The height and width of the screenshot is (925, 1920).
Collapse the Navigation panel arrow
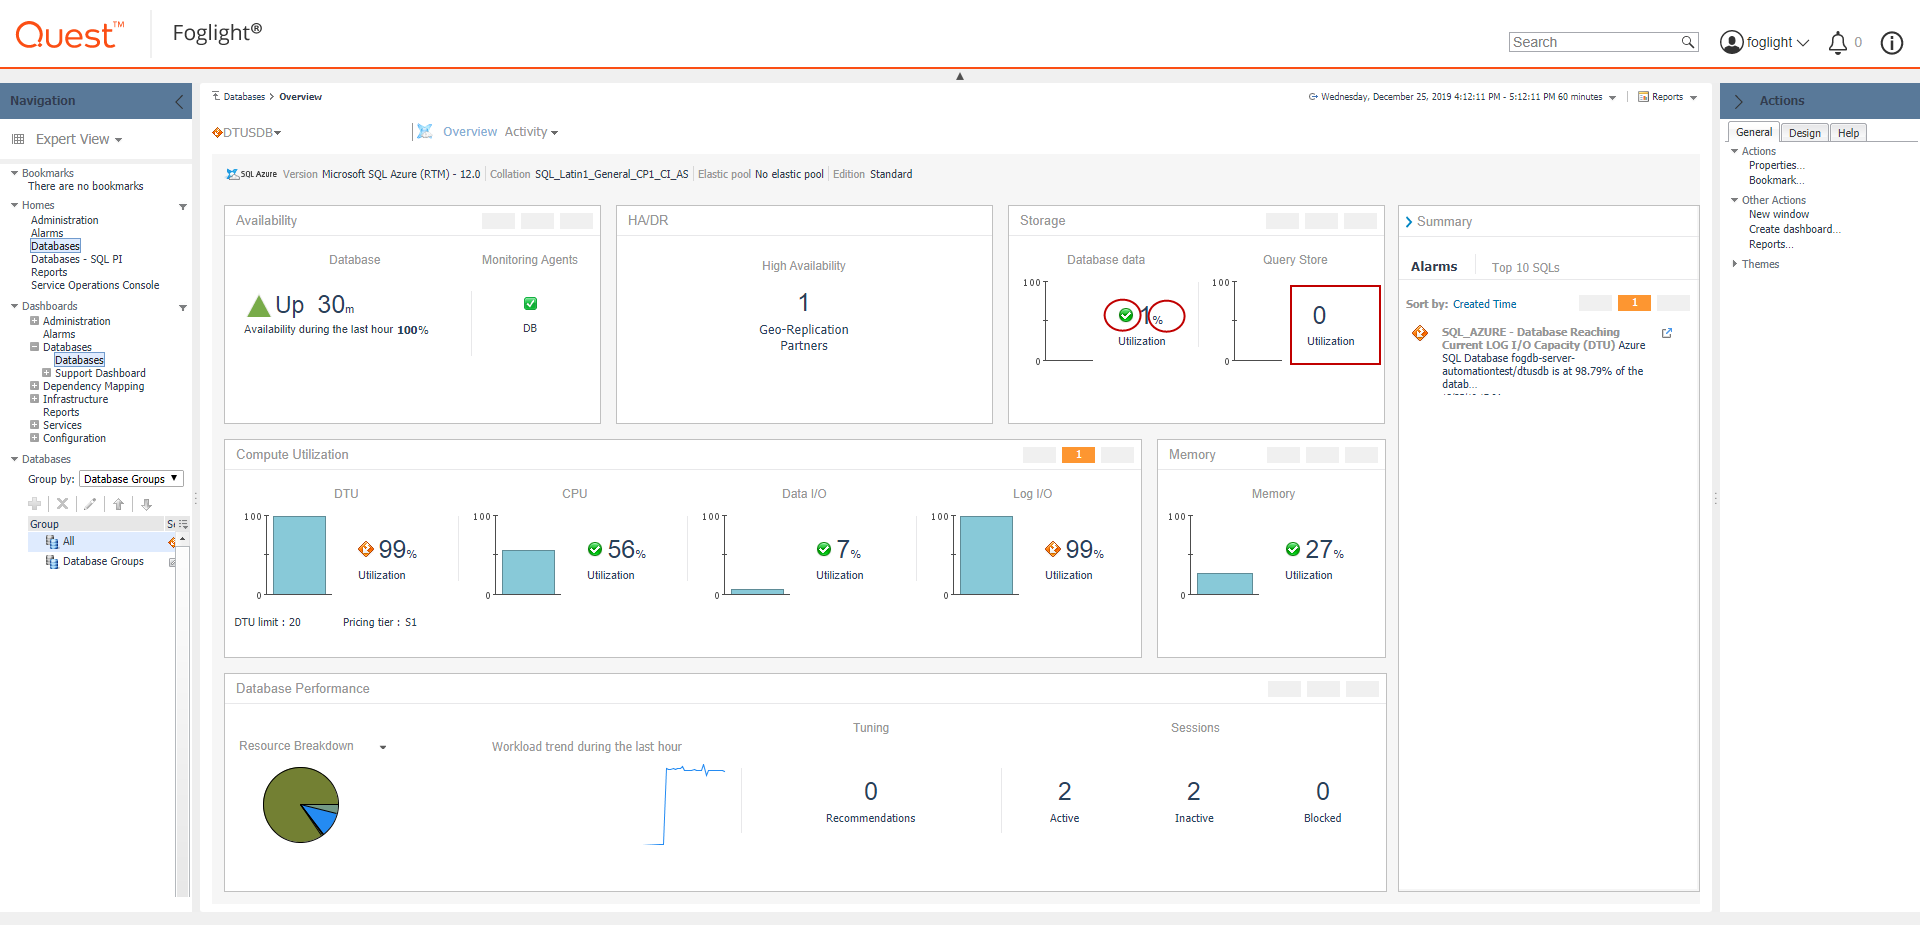(179, 101)
